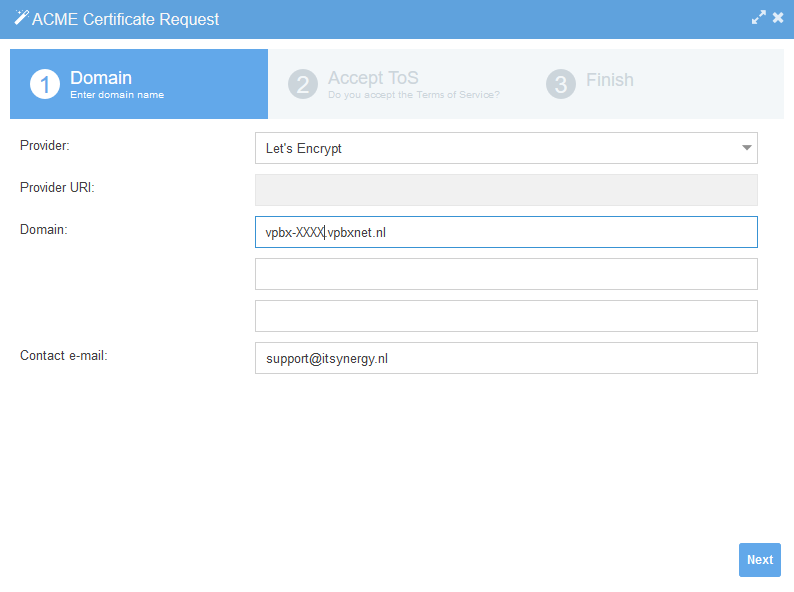This screenshot has width=794, height=592.
Task: Click the "Contact e-mail:" label
Action: click(64, 356)
